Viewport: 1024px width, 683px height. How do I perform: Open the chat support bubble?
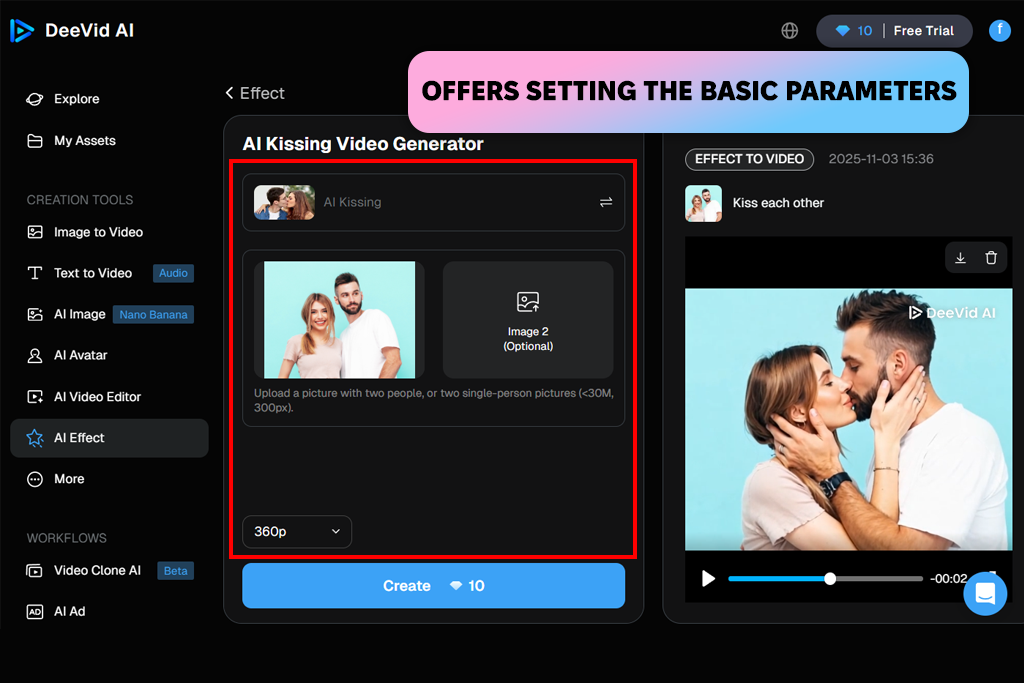tap(985, 594)
